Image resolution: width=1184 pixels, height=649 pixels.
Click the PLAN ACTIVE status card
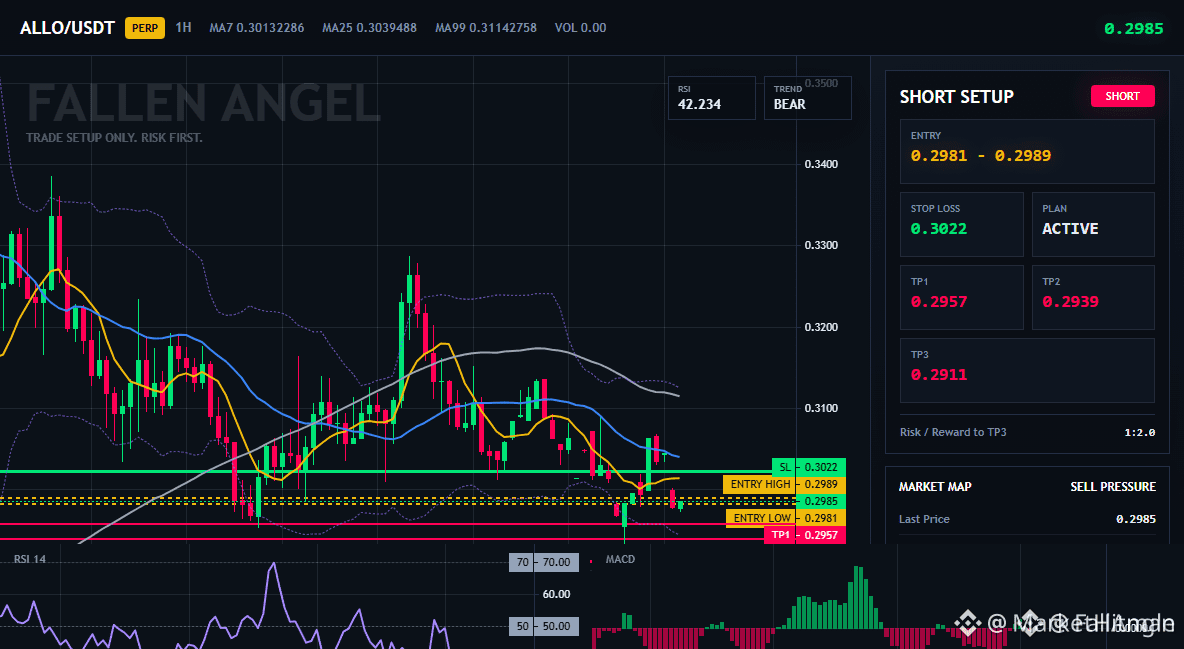pos(1093,224)
